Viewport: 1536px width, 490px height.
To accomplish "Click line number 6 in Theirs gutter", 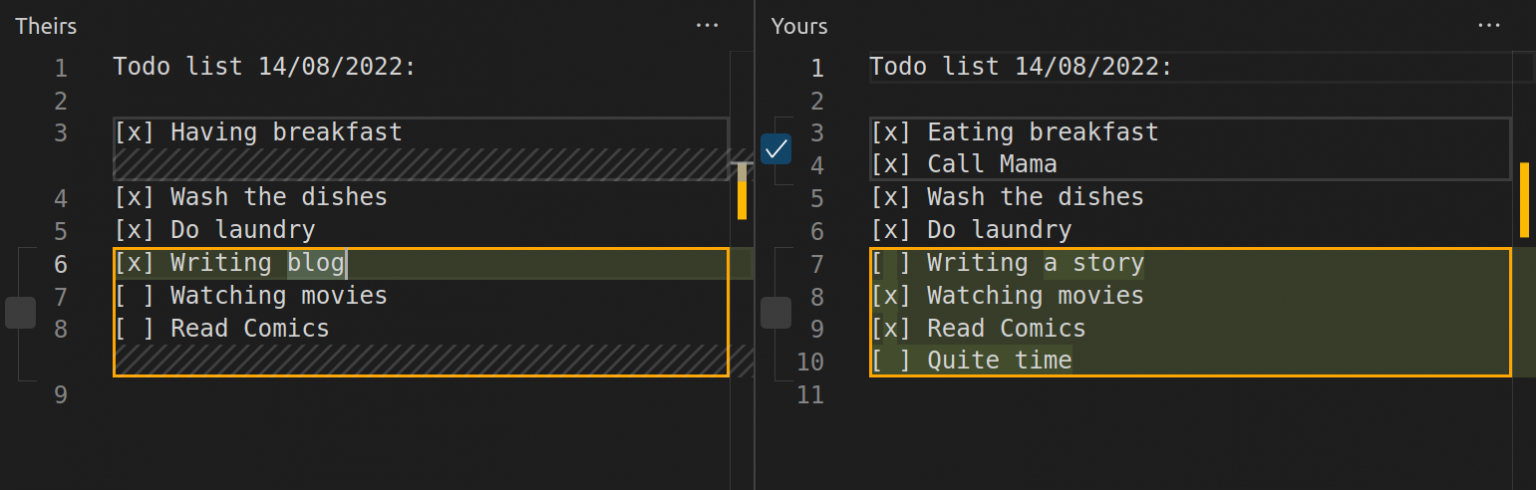I will tap(61, 264).
